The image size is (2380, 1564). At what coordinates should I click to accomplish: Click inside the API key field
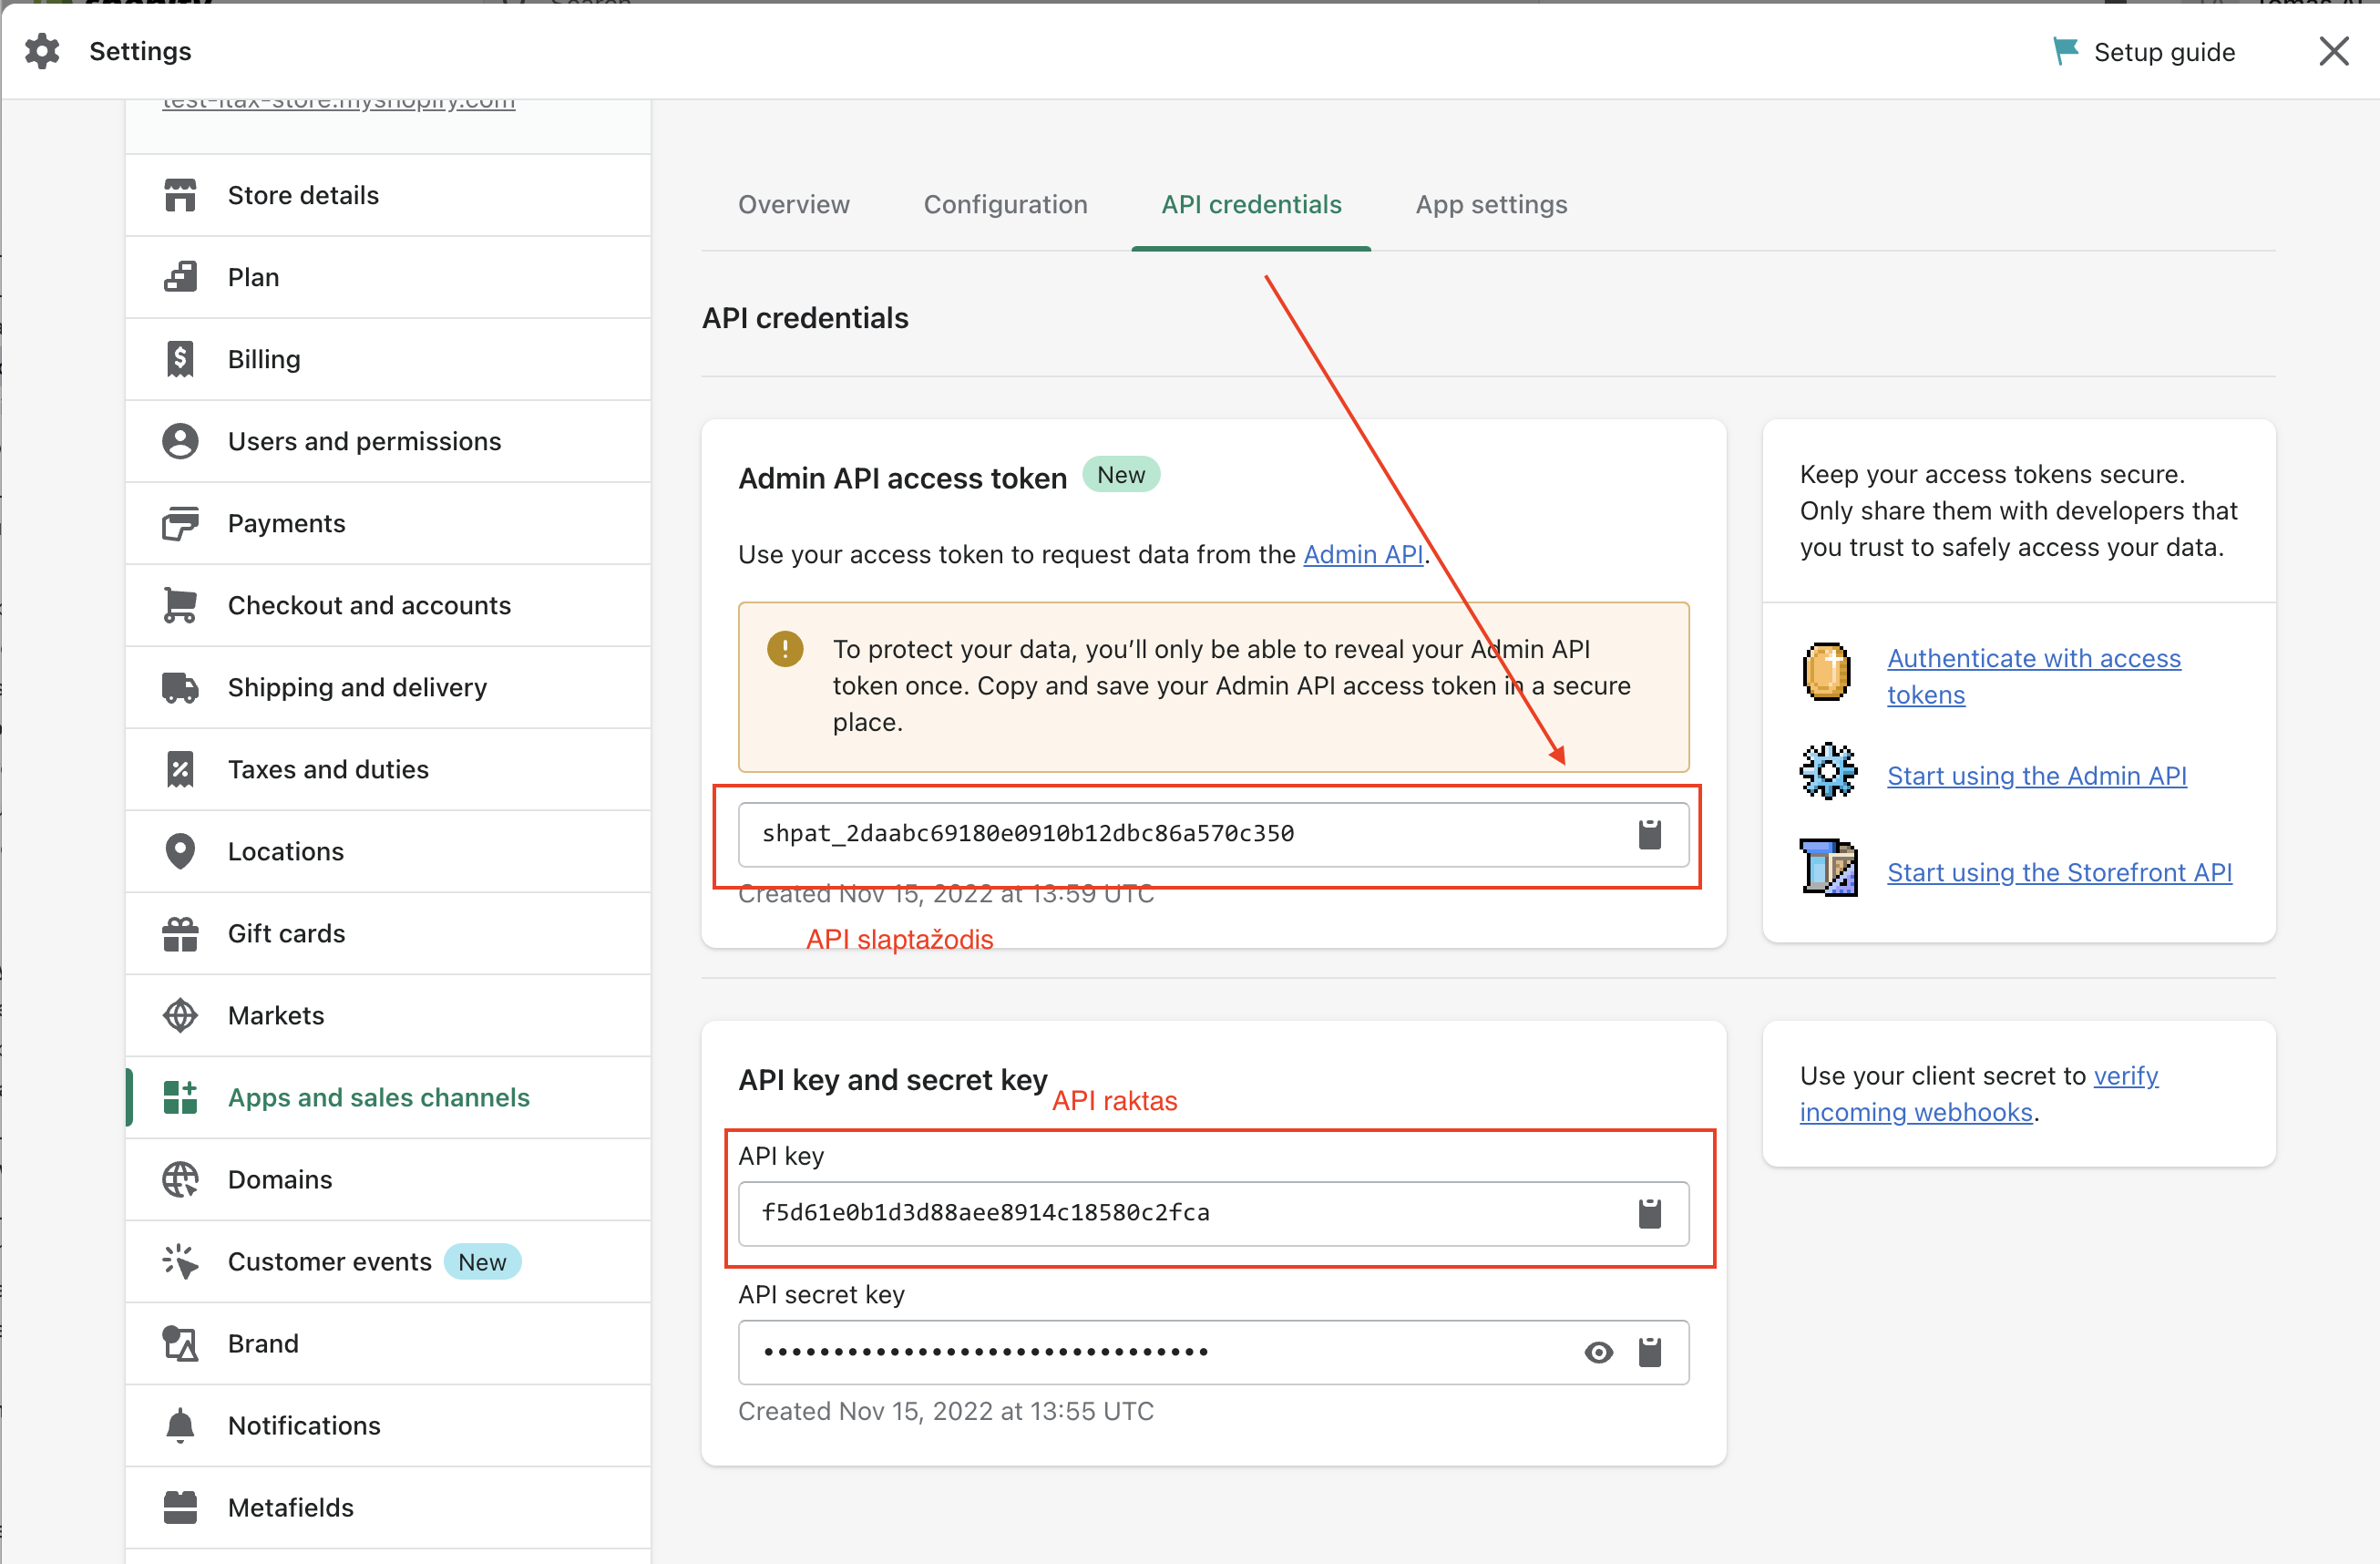coord(1150,1213)
